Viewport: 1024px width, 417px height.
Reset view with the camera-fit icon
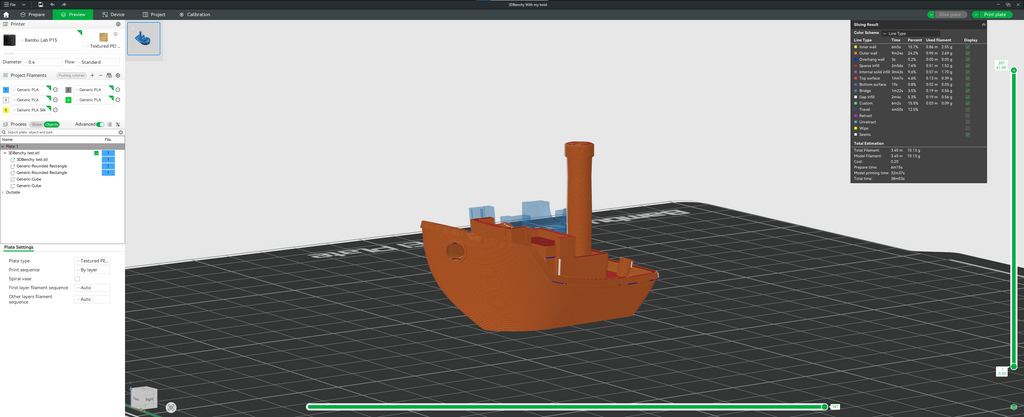[x=171, y=407]
